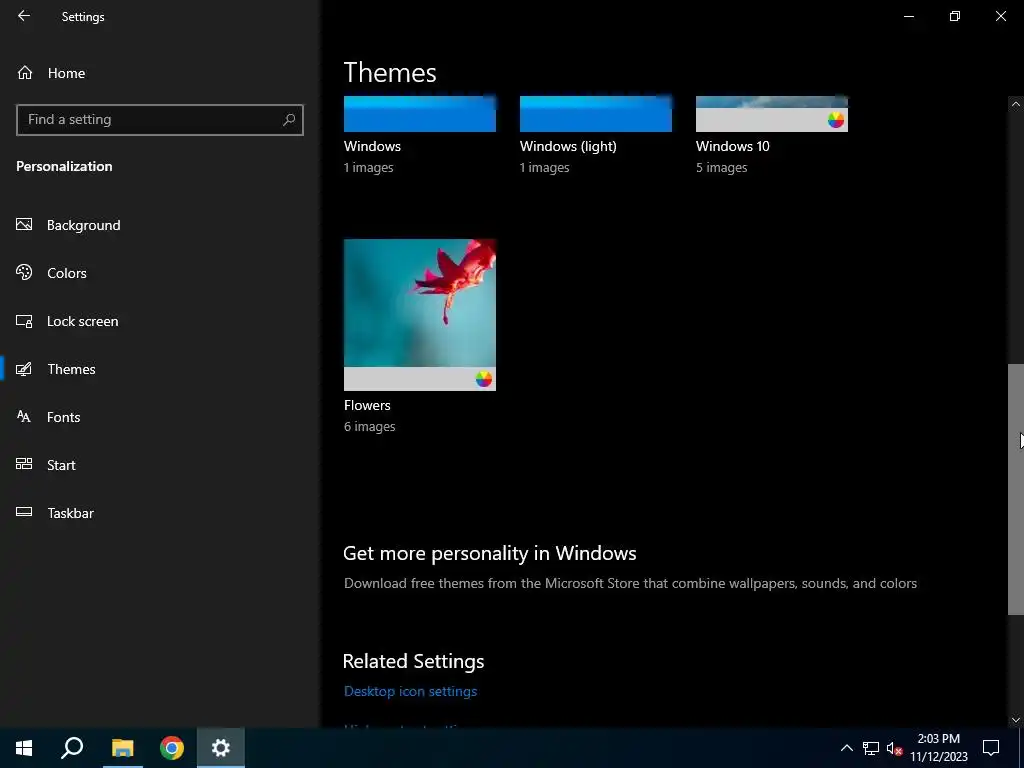The image size is (1024, 768).
Task: Click the Settings gear in taskbar
Action: (221, 748)
